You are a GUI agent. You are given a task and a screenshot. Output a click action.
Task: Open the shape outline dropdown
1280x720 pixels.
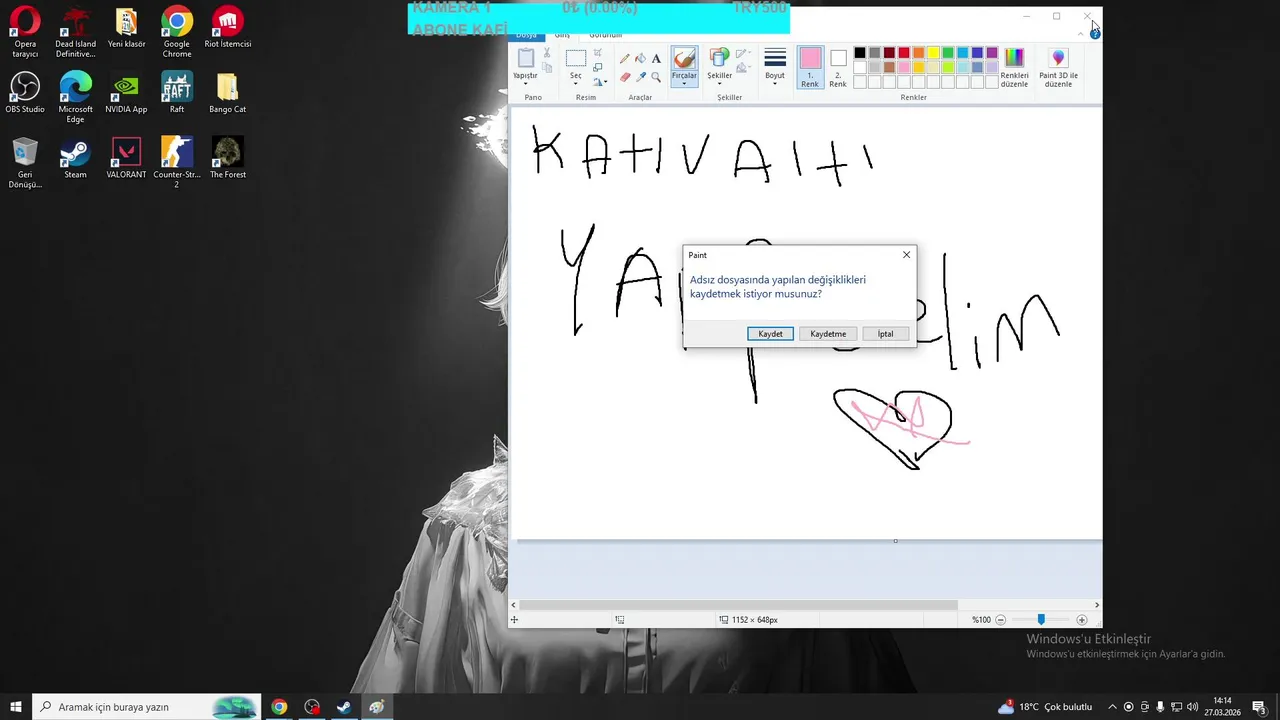pyautogui.click(x=743, y=54)
